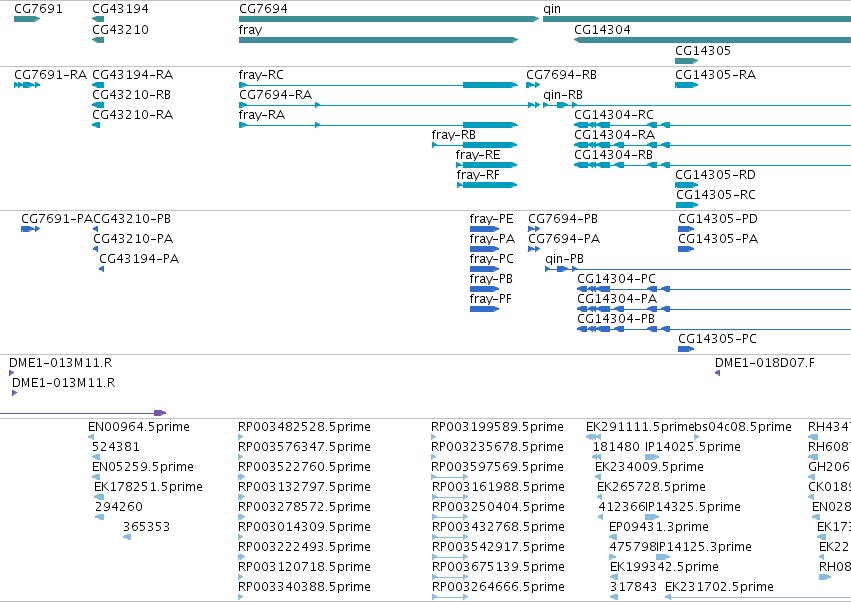
Task: Select protein CG43210-PA
Action: pyautogui.click(x=133, y=239)
